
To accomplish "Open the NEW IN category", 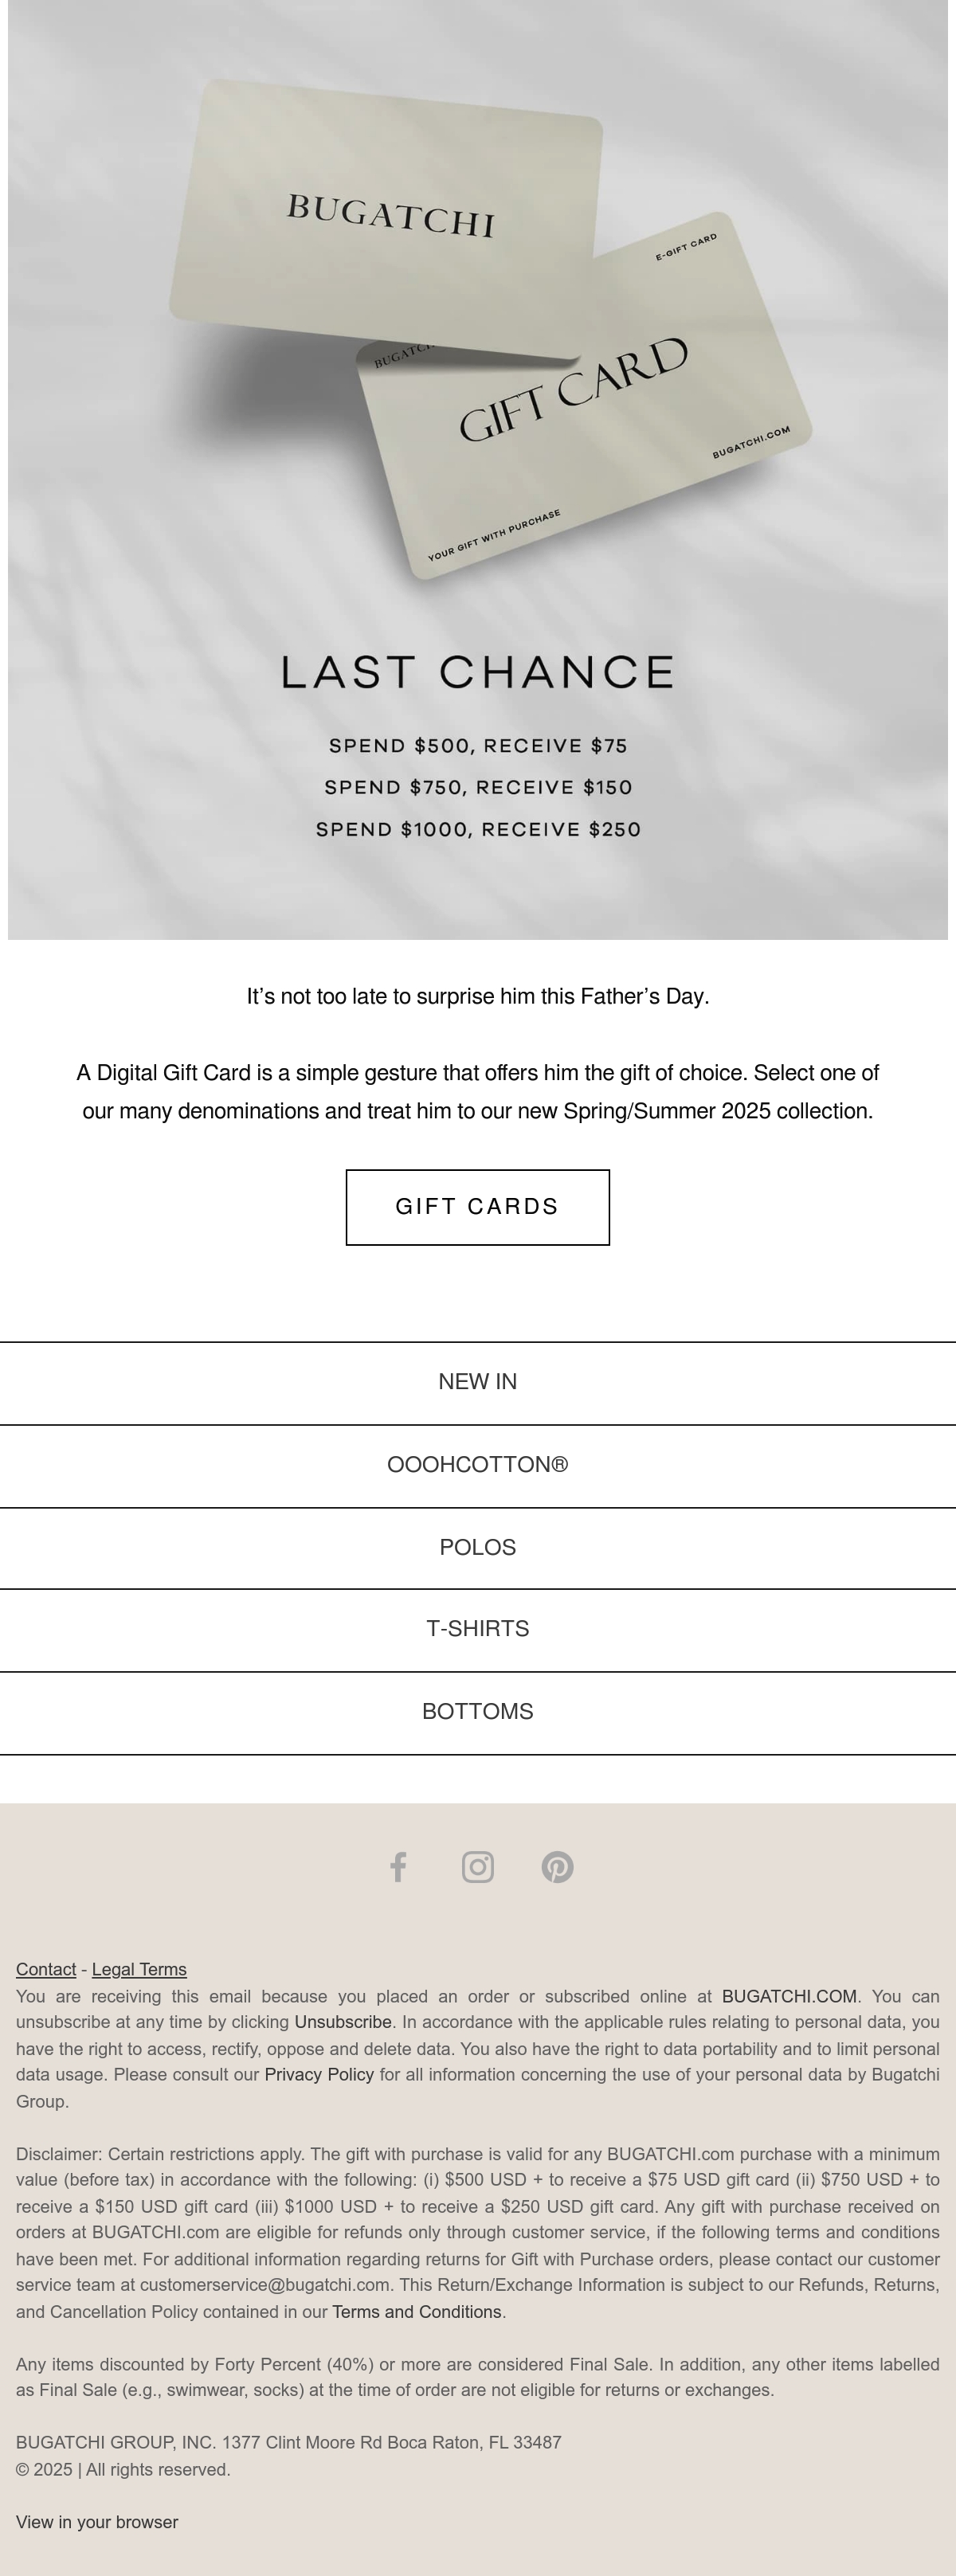I will 478,1382.
